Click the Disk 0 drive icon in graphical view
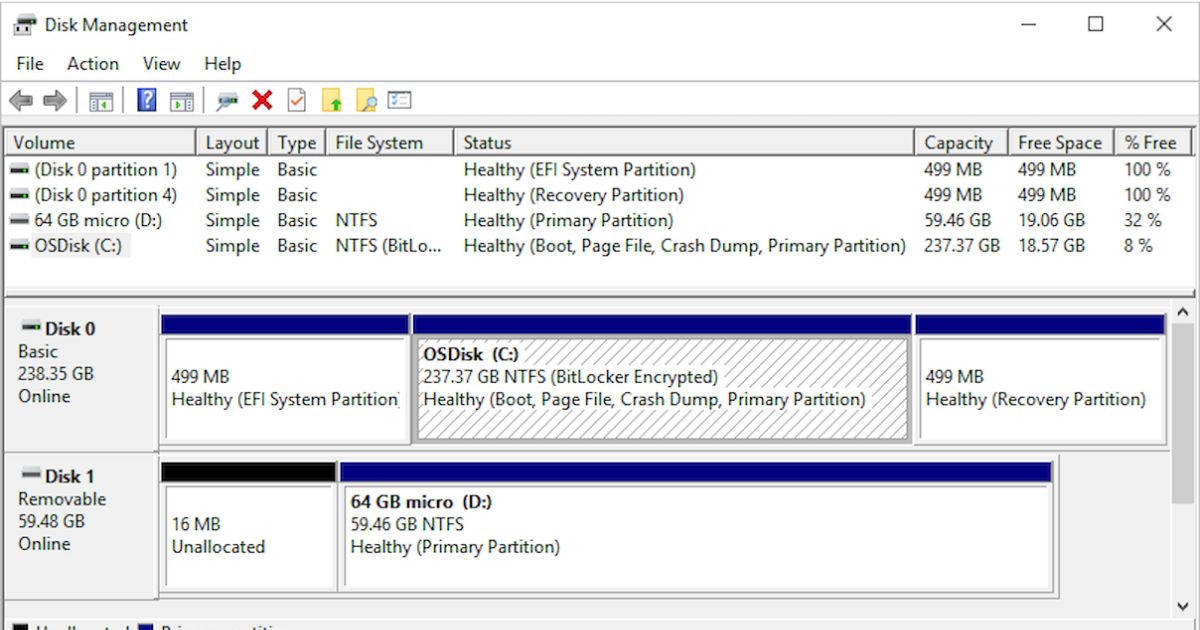This screenshot has height=630, width=1200. click(31, 327)
